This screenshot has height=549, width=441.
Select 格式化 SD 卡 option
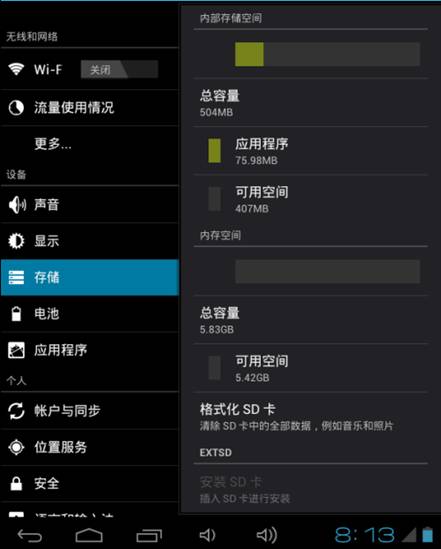pos(311,416)
